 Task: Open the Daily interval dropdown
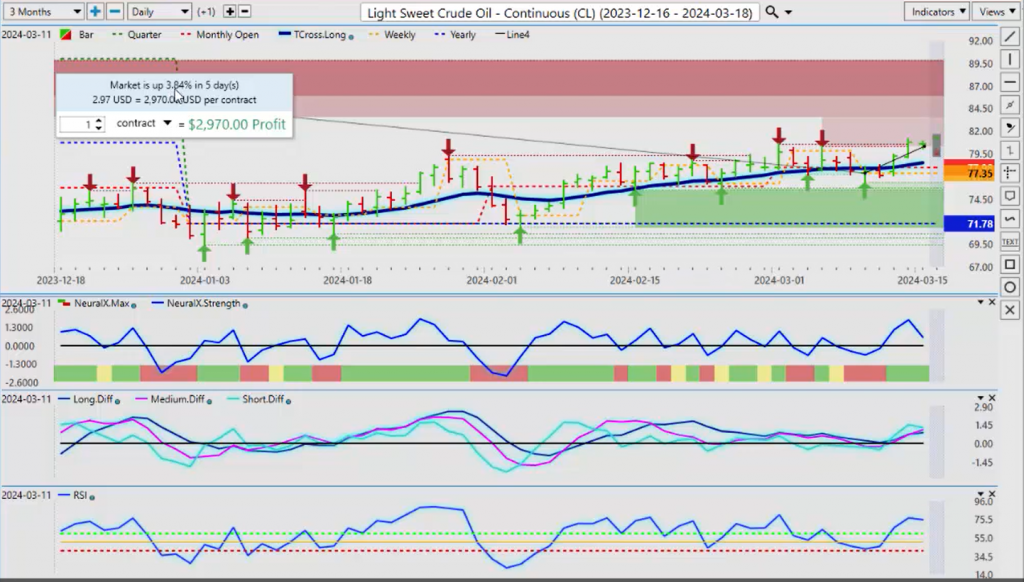pos(159,12)
